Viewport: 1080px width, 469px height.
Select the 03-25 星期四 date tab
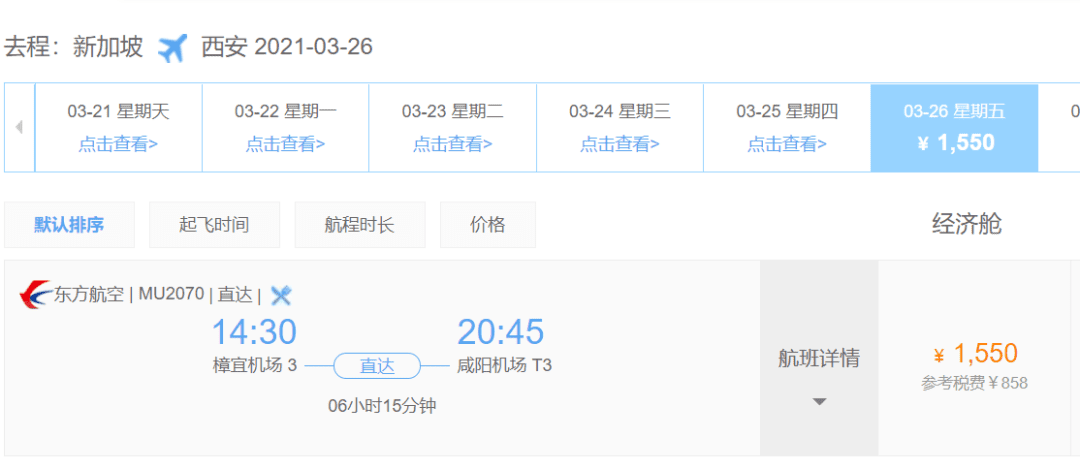point(787,127)
